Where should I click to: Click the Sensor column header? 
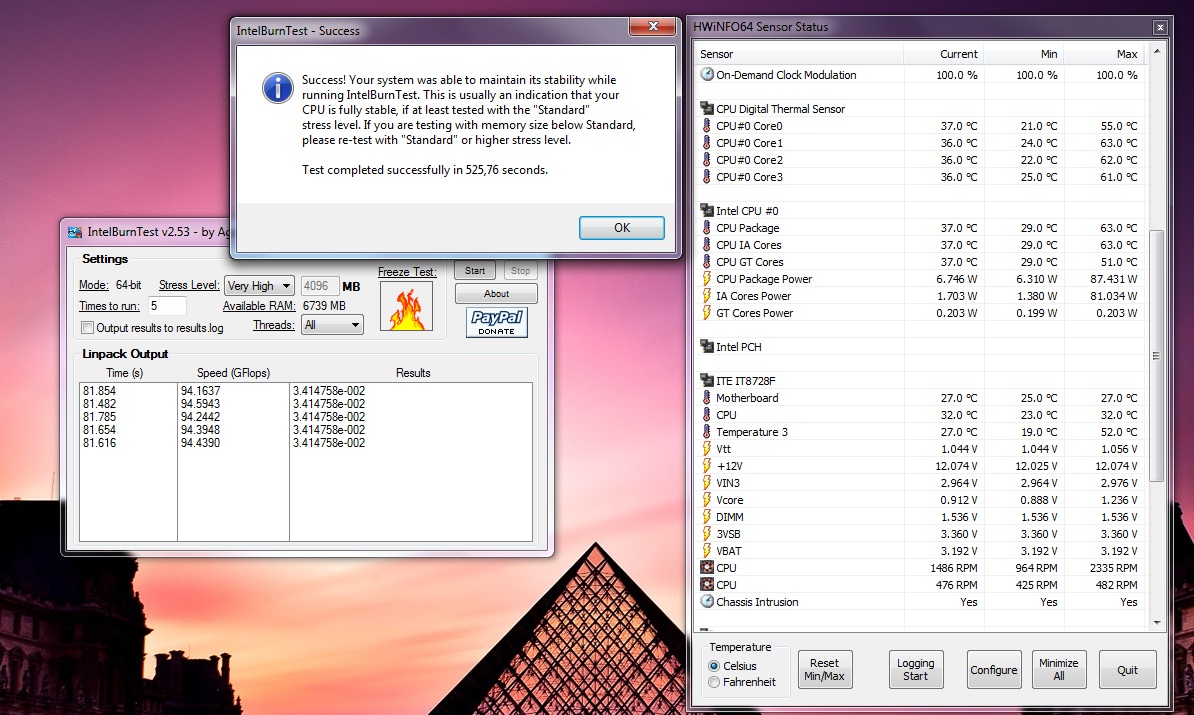coord(800,54)
